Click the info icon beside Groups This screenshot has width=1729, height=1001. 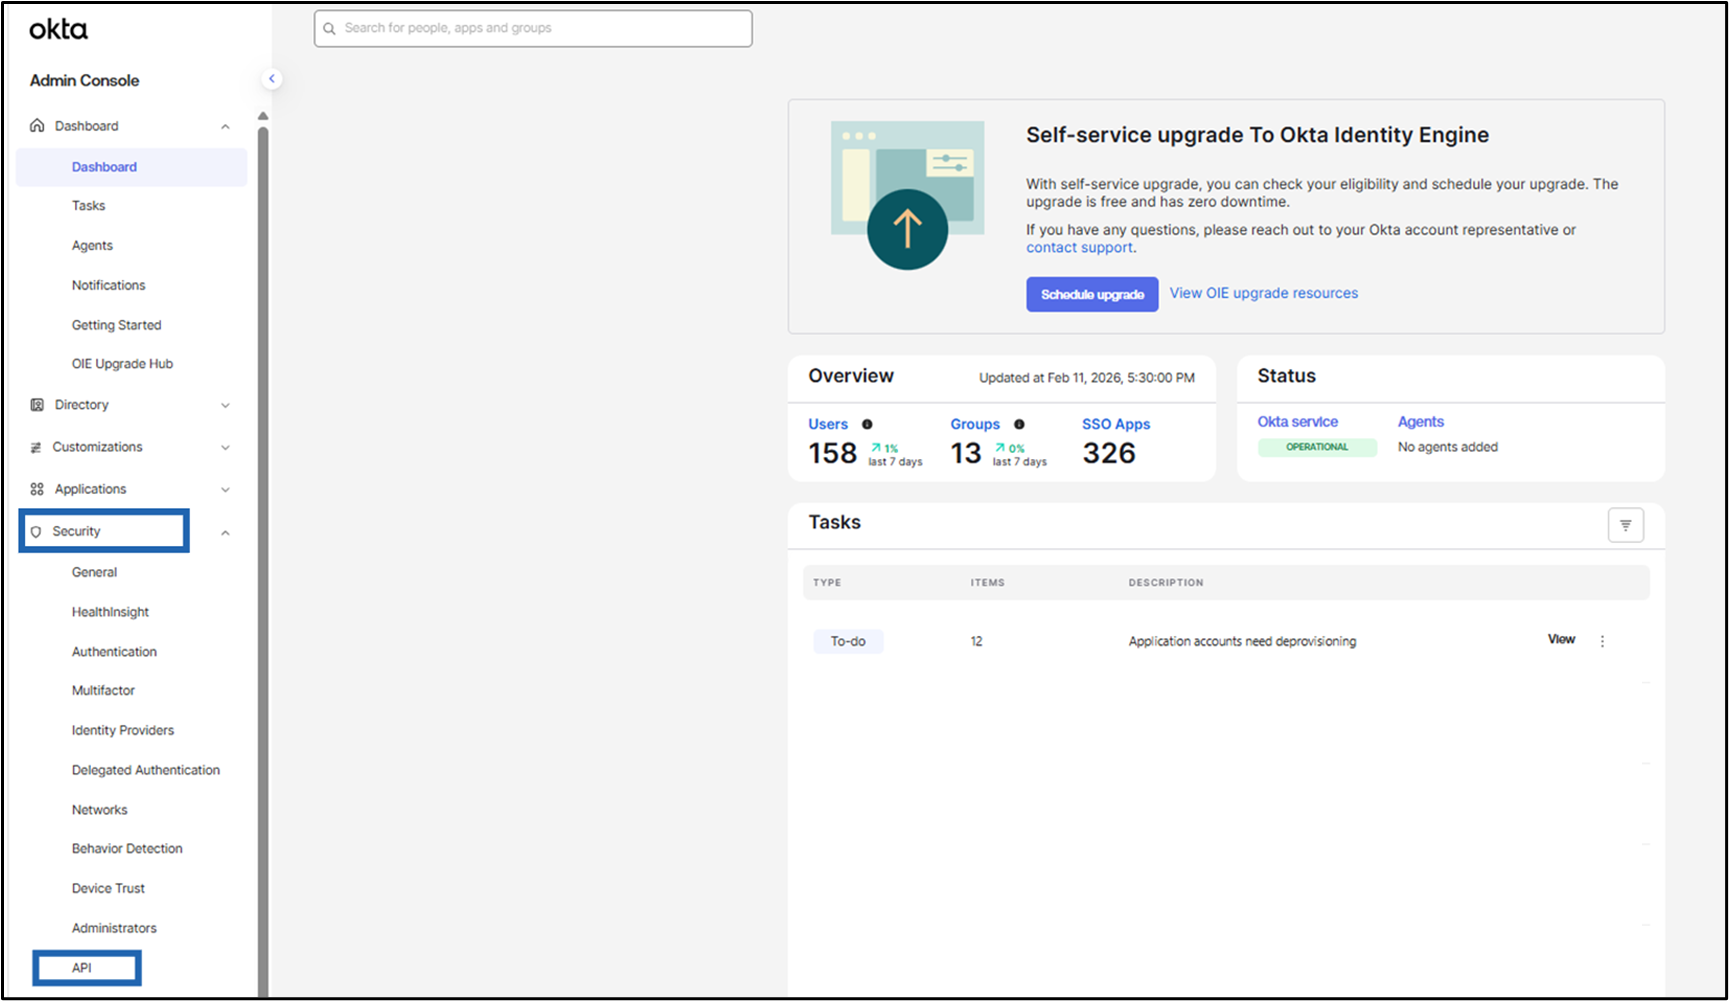[x=1019, y=424]
